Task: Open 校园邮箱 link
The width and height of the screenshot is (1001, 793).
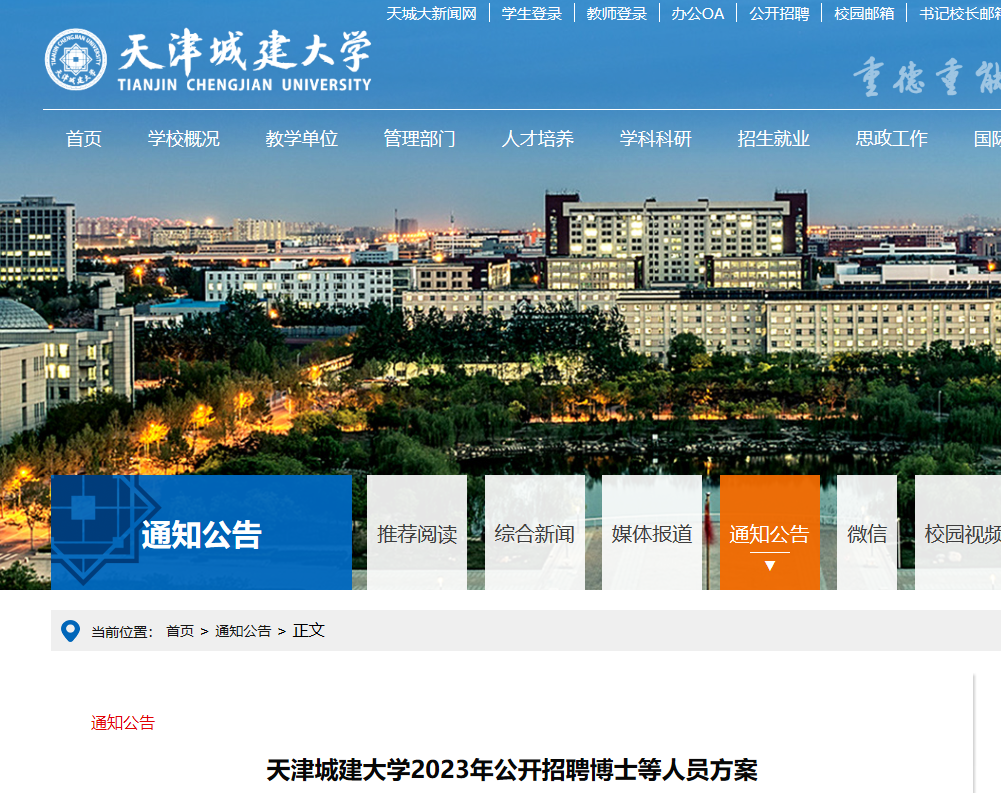Action: click(x=864, y=13)
